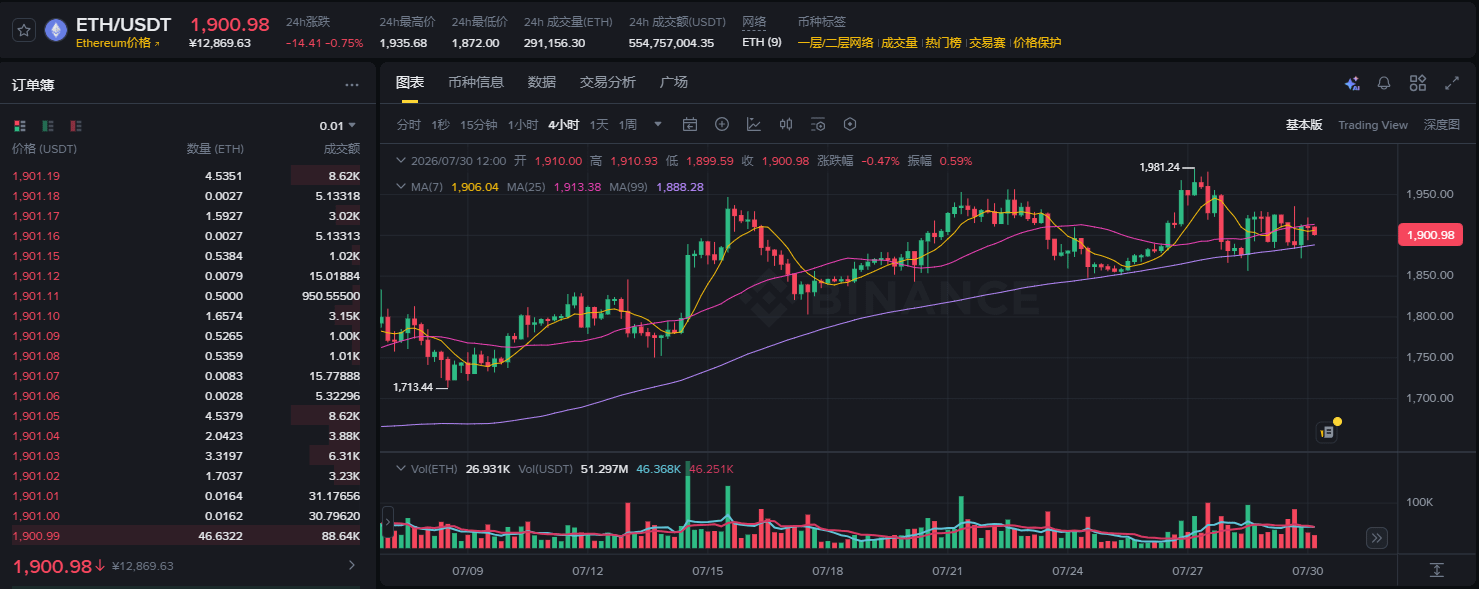Open the AI sparkle assistant icon
1479x589 pixels.
click(1352, 83)
